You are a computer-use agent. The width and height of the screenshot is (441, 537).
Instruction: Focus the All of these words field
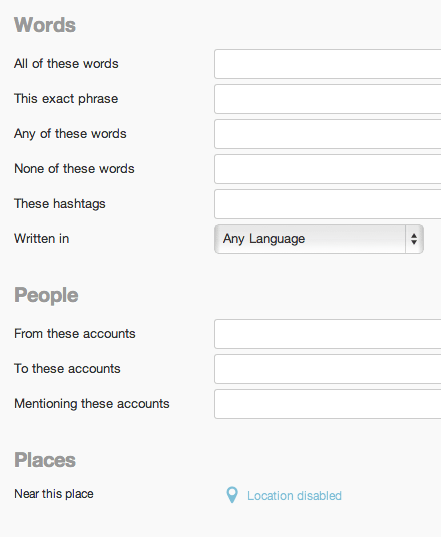pyautogui.click(x=328, y=64)
